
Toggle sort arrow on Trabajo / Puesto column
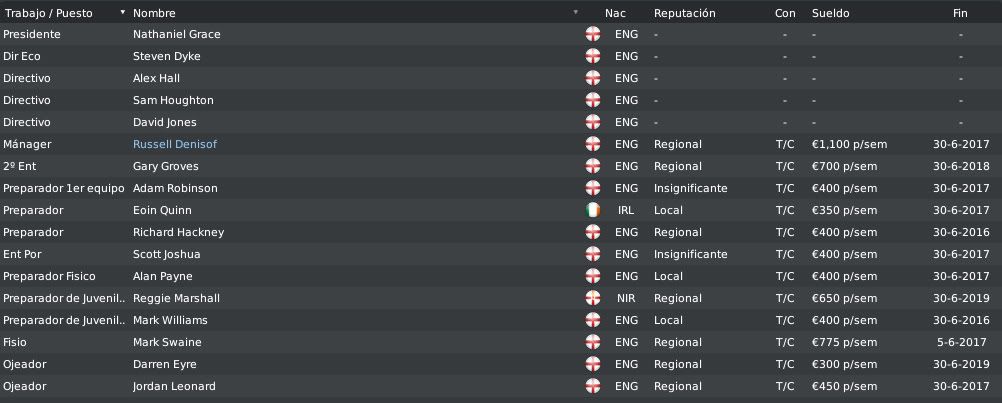[x=123, y=12]
